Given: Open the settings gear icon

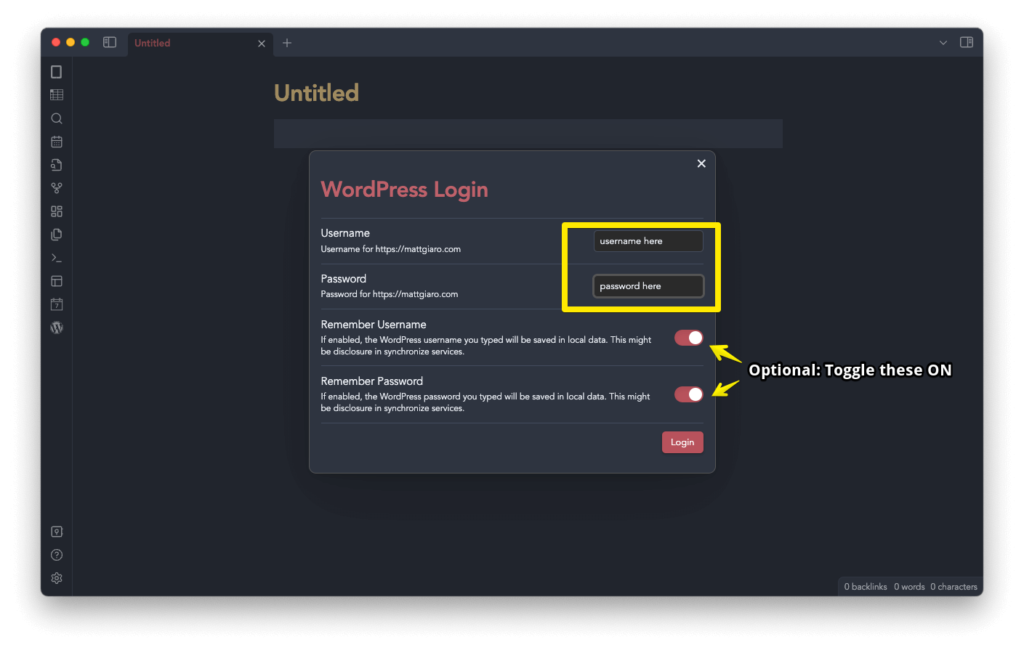Looking at the screenshot, I should click(x=57, y=578).
